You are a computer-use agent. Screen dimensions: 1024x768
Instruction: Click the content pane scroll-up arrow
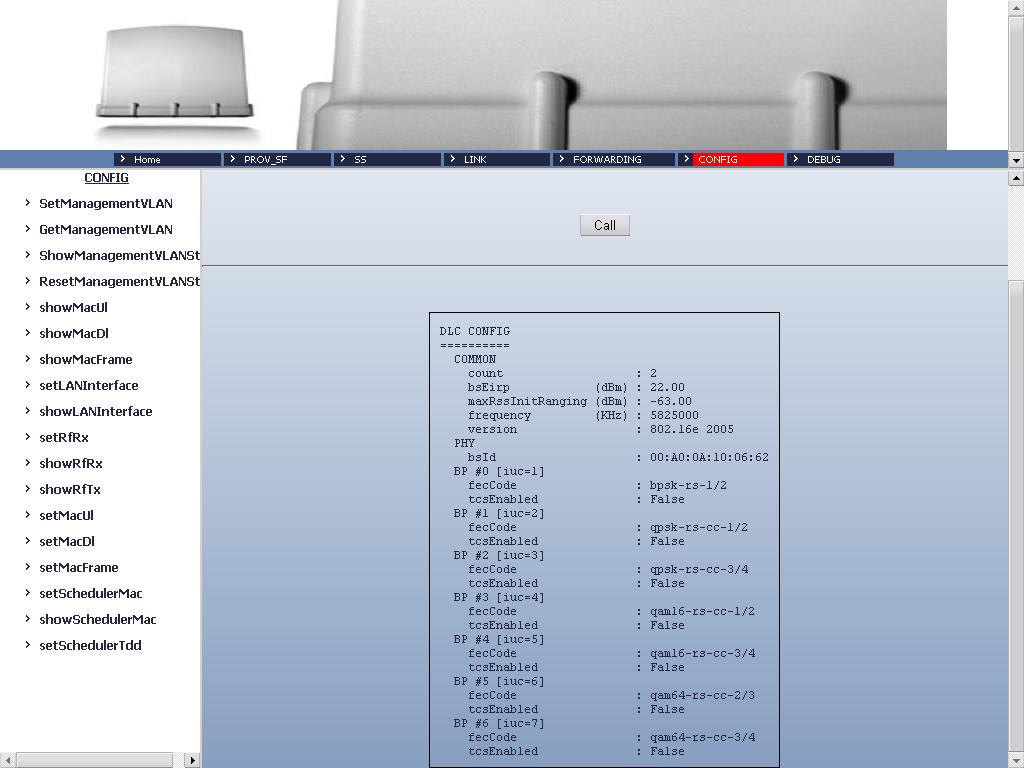1016,178
